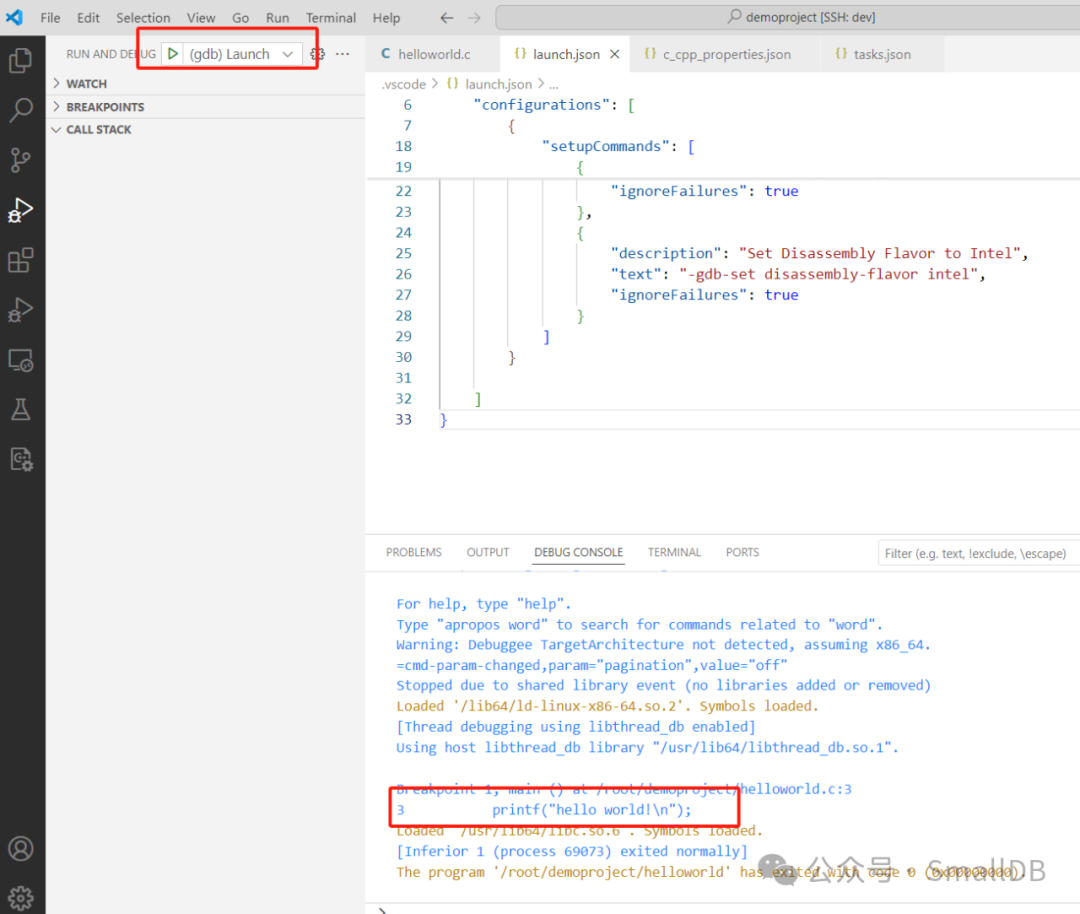Open the Accounts menu icon
Screen dimensions: 1080x914
pos(21,849)
